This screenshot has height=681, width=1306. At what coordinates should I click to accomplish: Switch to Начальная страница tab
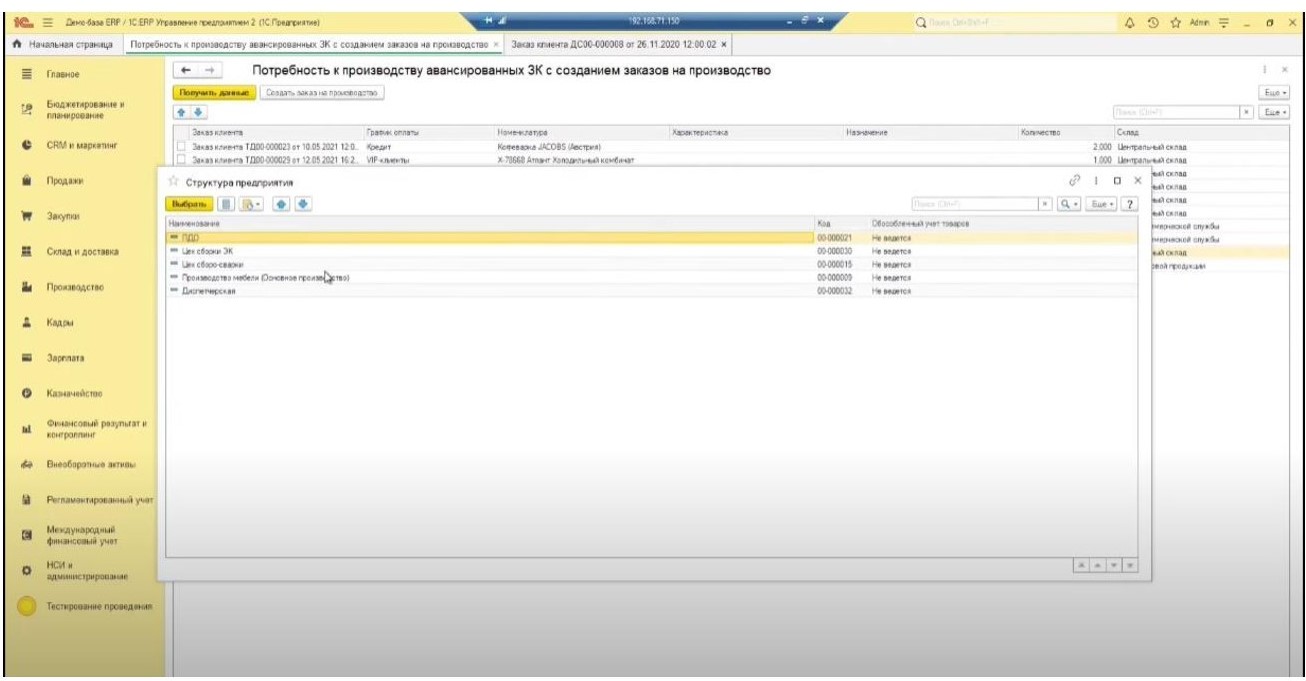pos(64,46)
